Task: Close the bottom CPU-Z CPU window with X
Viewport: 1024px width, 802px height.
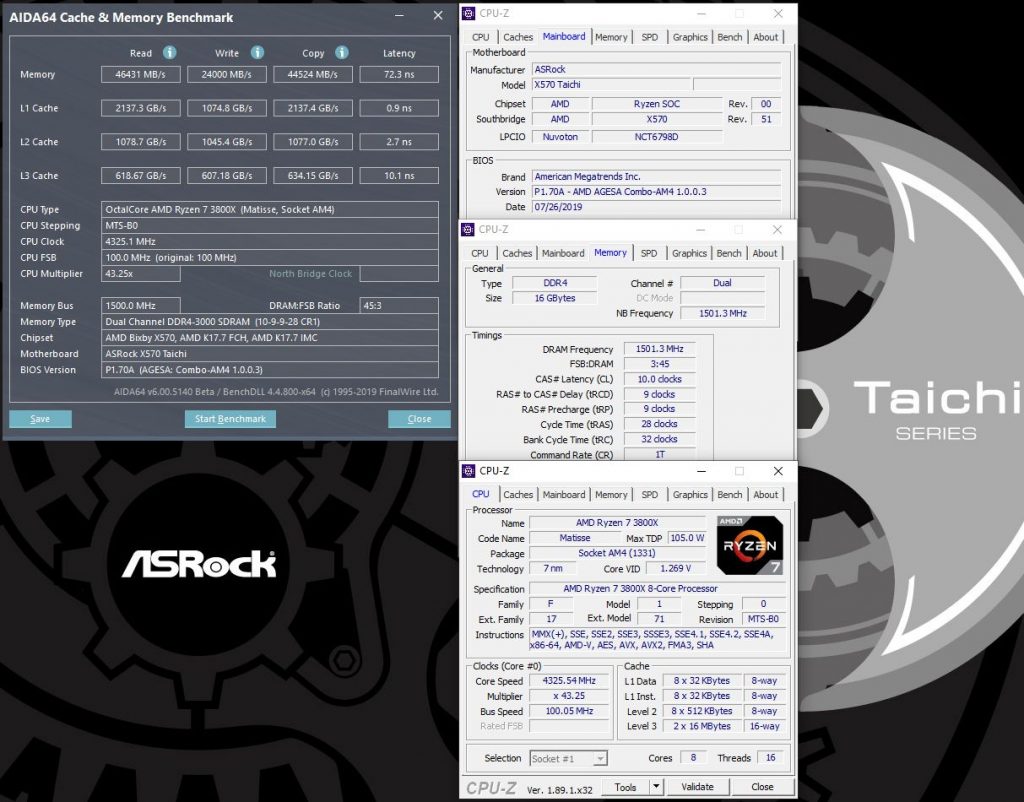Action: pos(778,471)
